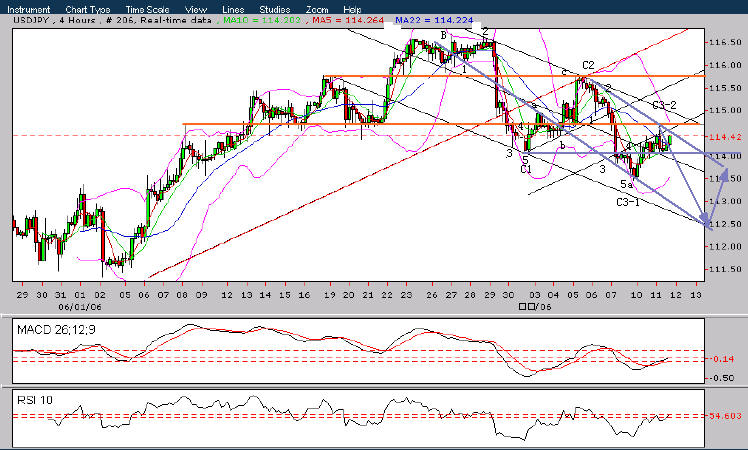Click the C1 wave annotation
This screenshot has height=450, width=748.
[x=526, y=169]
